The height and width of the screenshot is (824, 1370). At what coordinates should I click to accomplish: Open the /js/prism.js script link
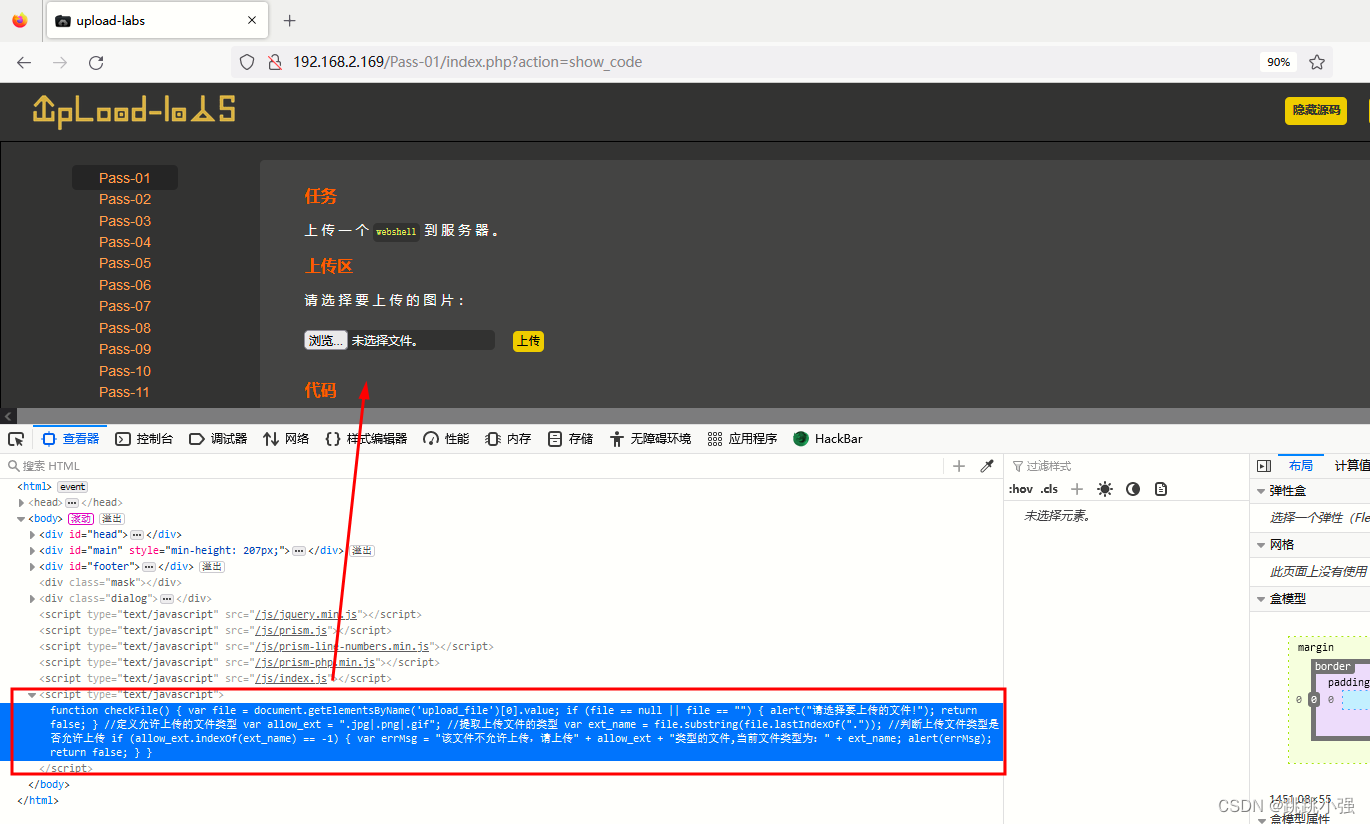(291, 631)
